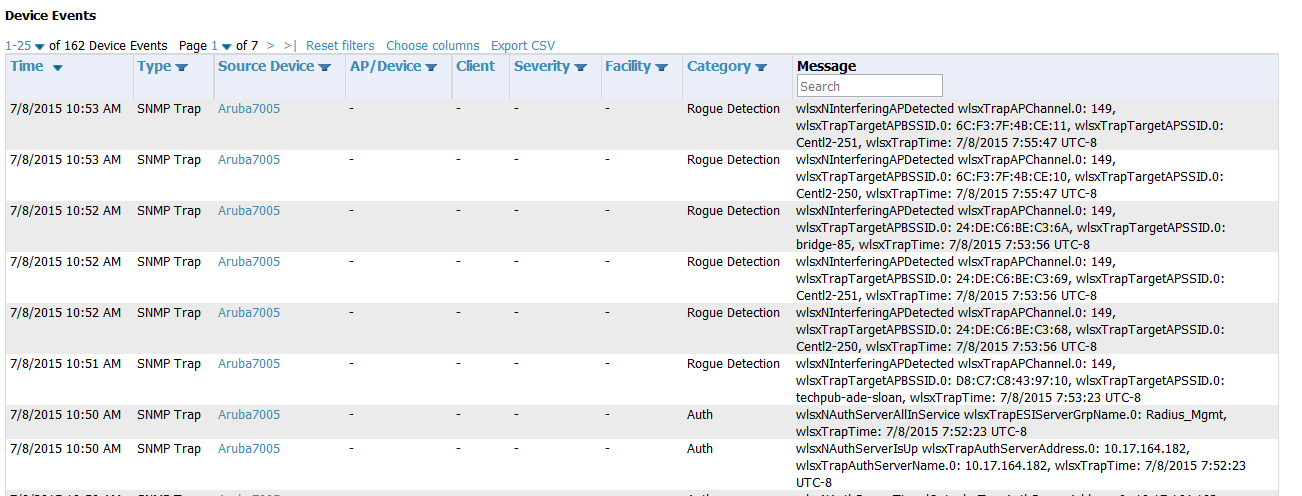Open Category column filter arrow

pyautogui.click(x=761, y=68)
